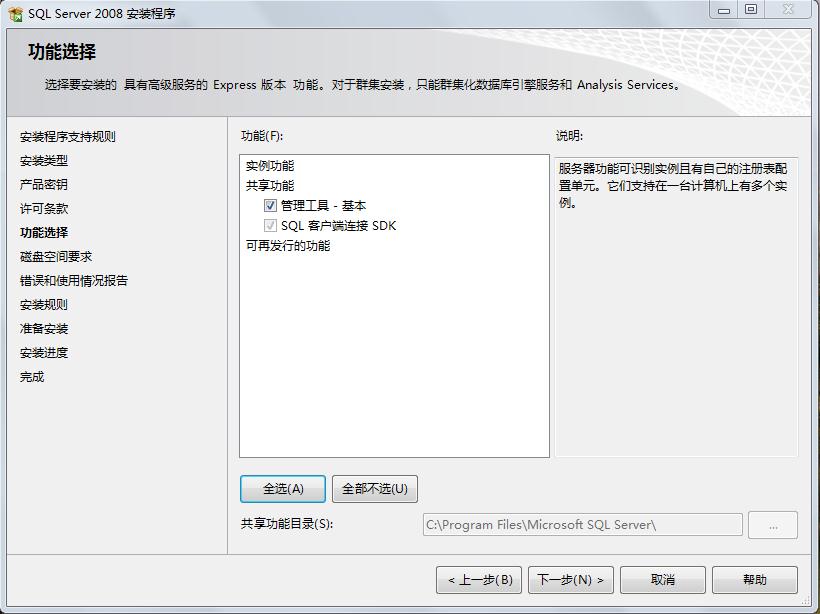Image resolution: width=820 pixels, height=614 pixels.
Task: Select the 共享功能 tree item
Action: [x=270, y=186]
